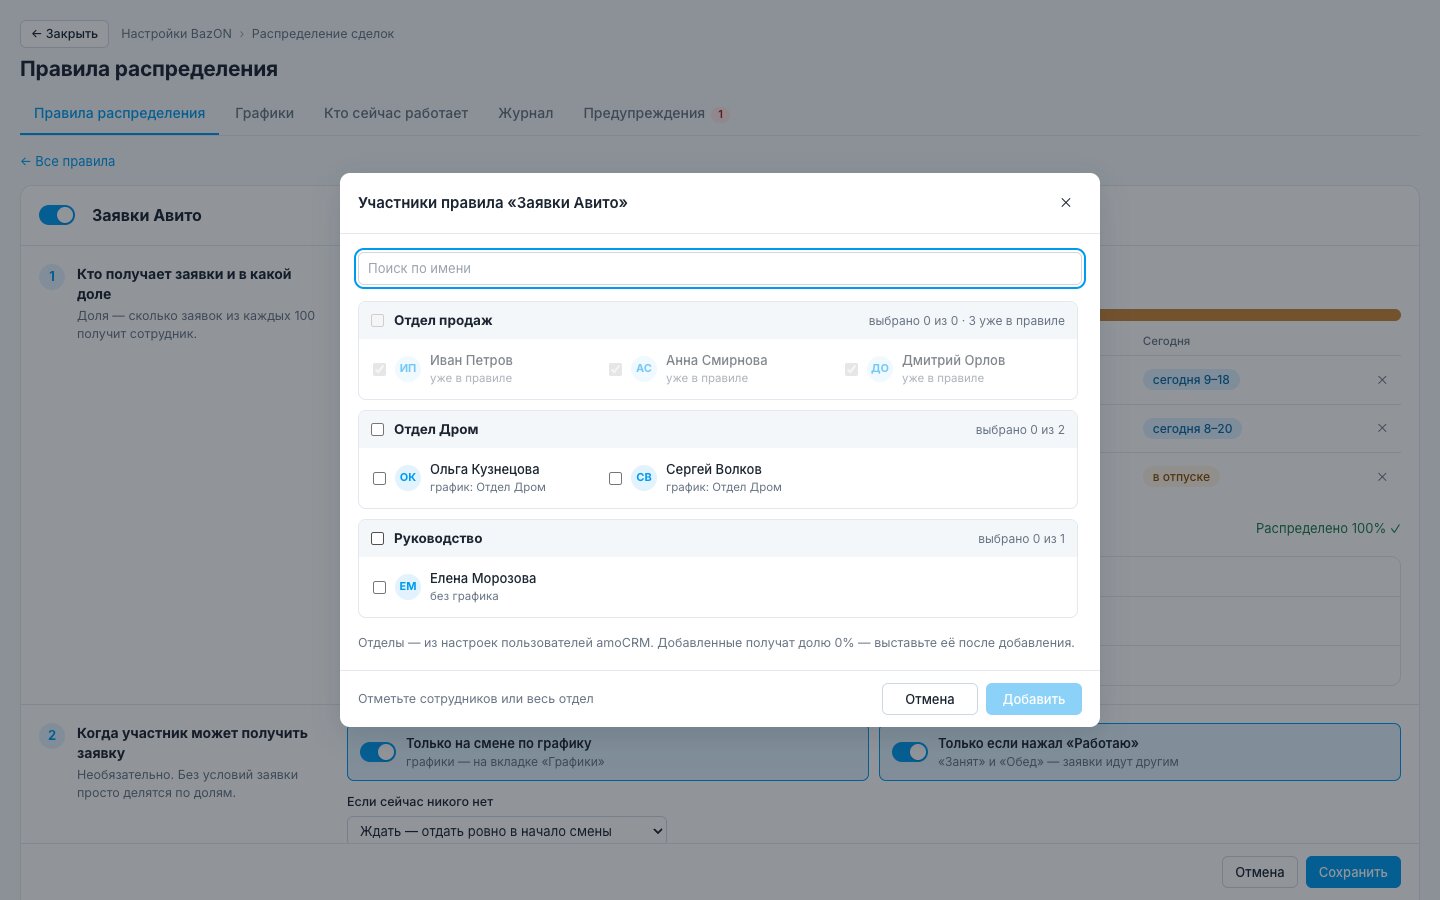The height and width of the screenshot is (900, 1440).
Task: Focus the 'Поиск по имени' search field
Action: (x=720, y=268)
